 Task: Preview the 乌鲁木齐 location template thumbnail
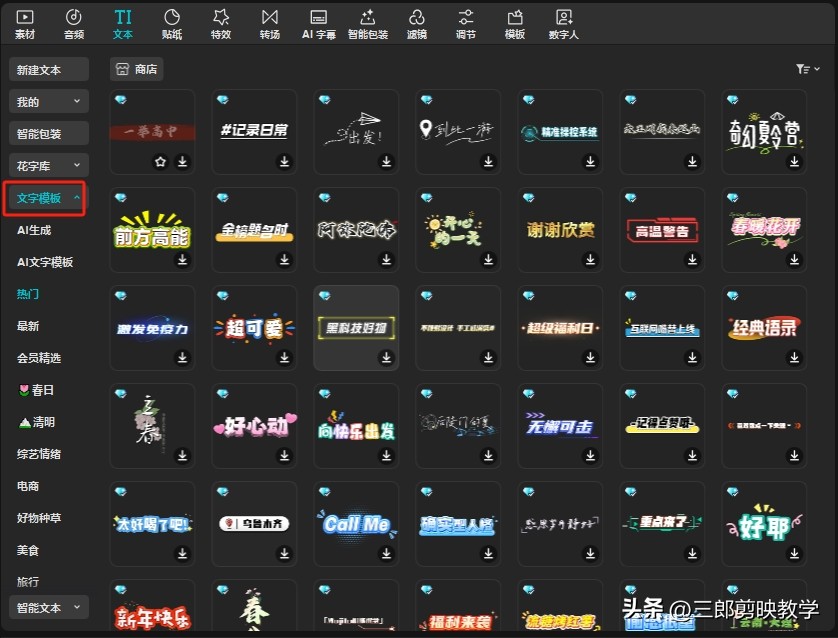[x=254, y=524]
